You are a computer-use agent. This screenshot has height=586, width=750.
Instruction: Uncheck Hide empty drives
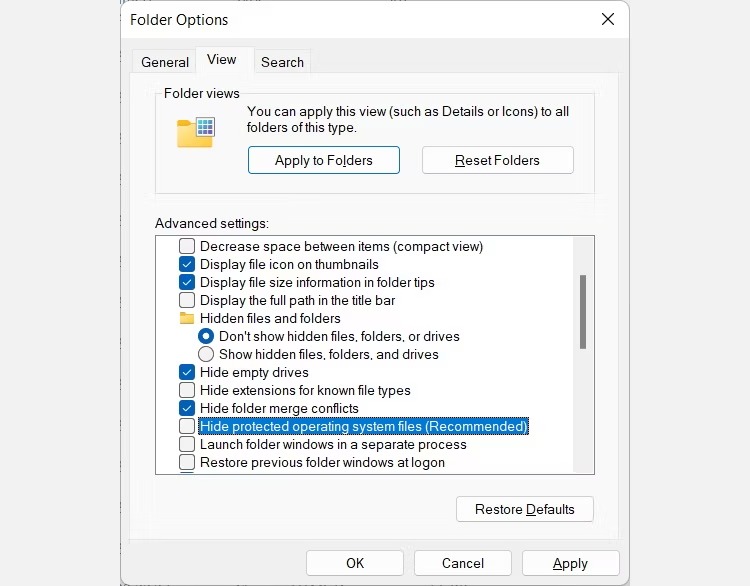click(187, 372)
